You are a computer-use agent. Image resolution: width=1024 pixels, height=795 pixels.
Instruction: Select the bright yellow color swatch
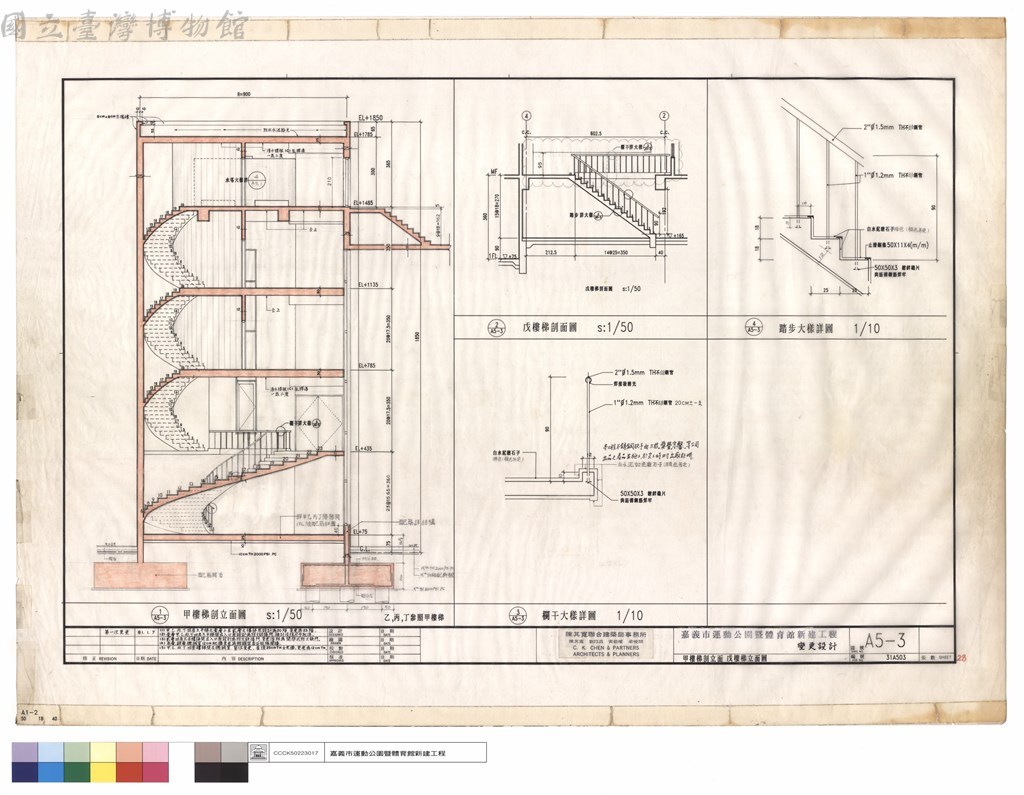tap(103, 772)
